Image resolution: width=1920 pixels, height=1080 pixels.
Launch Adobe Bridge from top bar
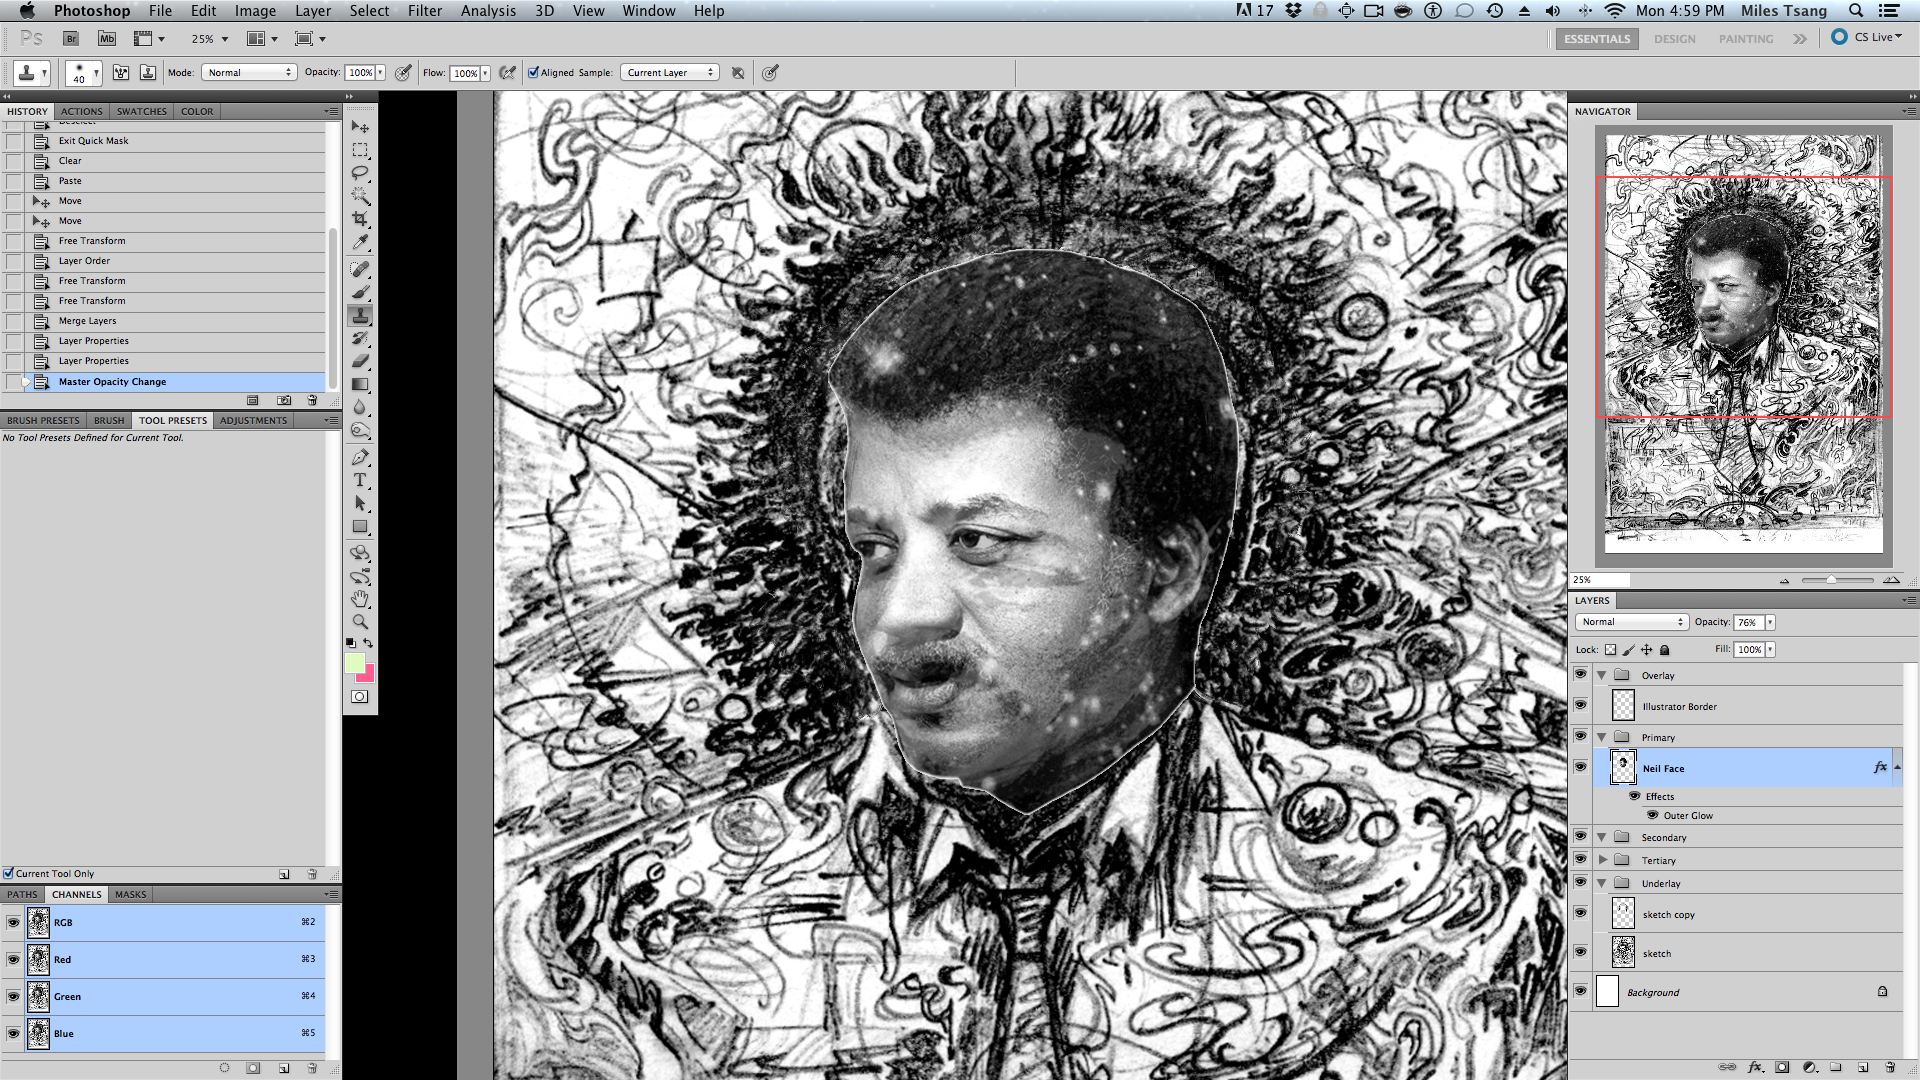tap(71, 39)
